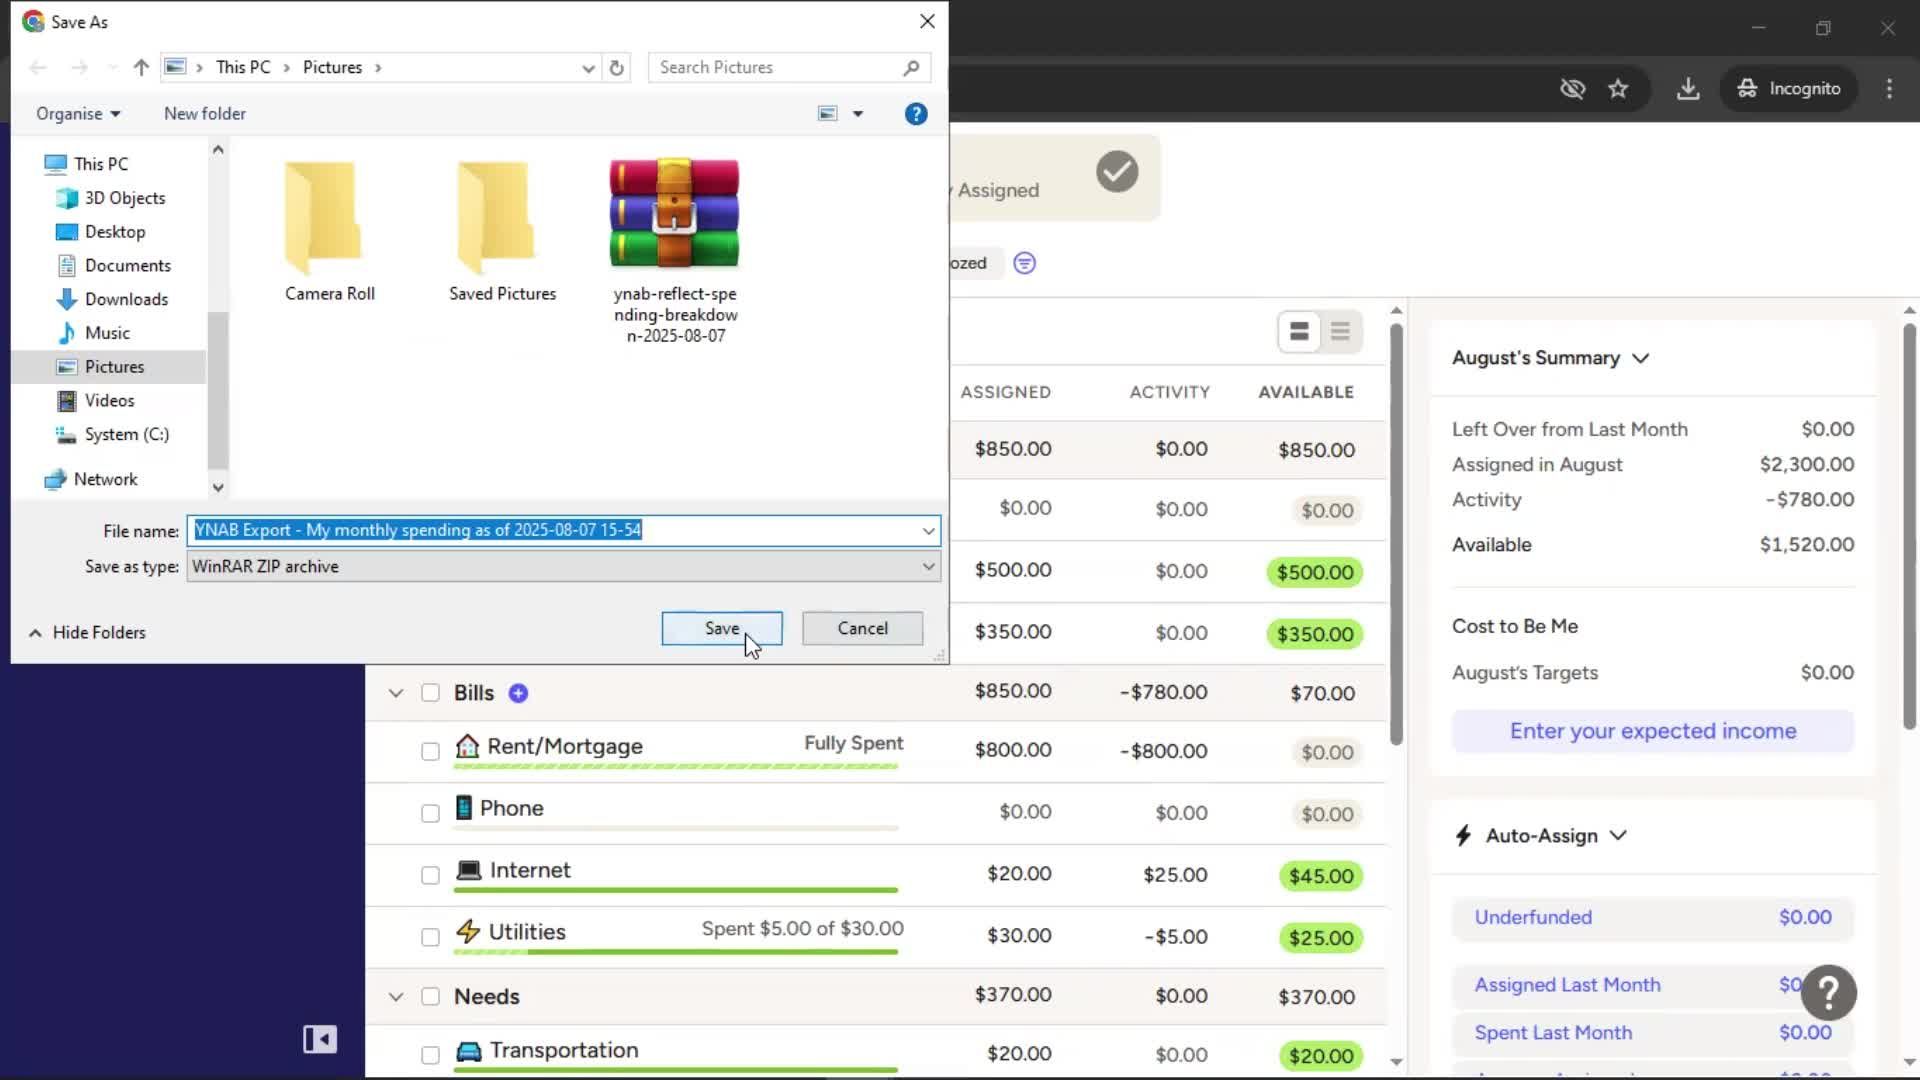Click the Assigned checkmark circle
This screenshot has height=1080, width=1920.
(x=1117, y=172)
